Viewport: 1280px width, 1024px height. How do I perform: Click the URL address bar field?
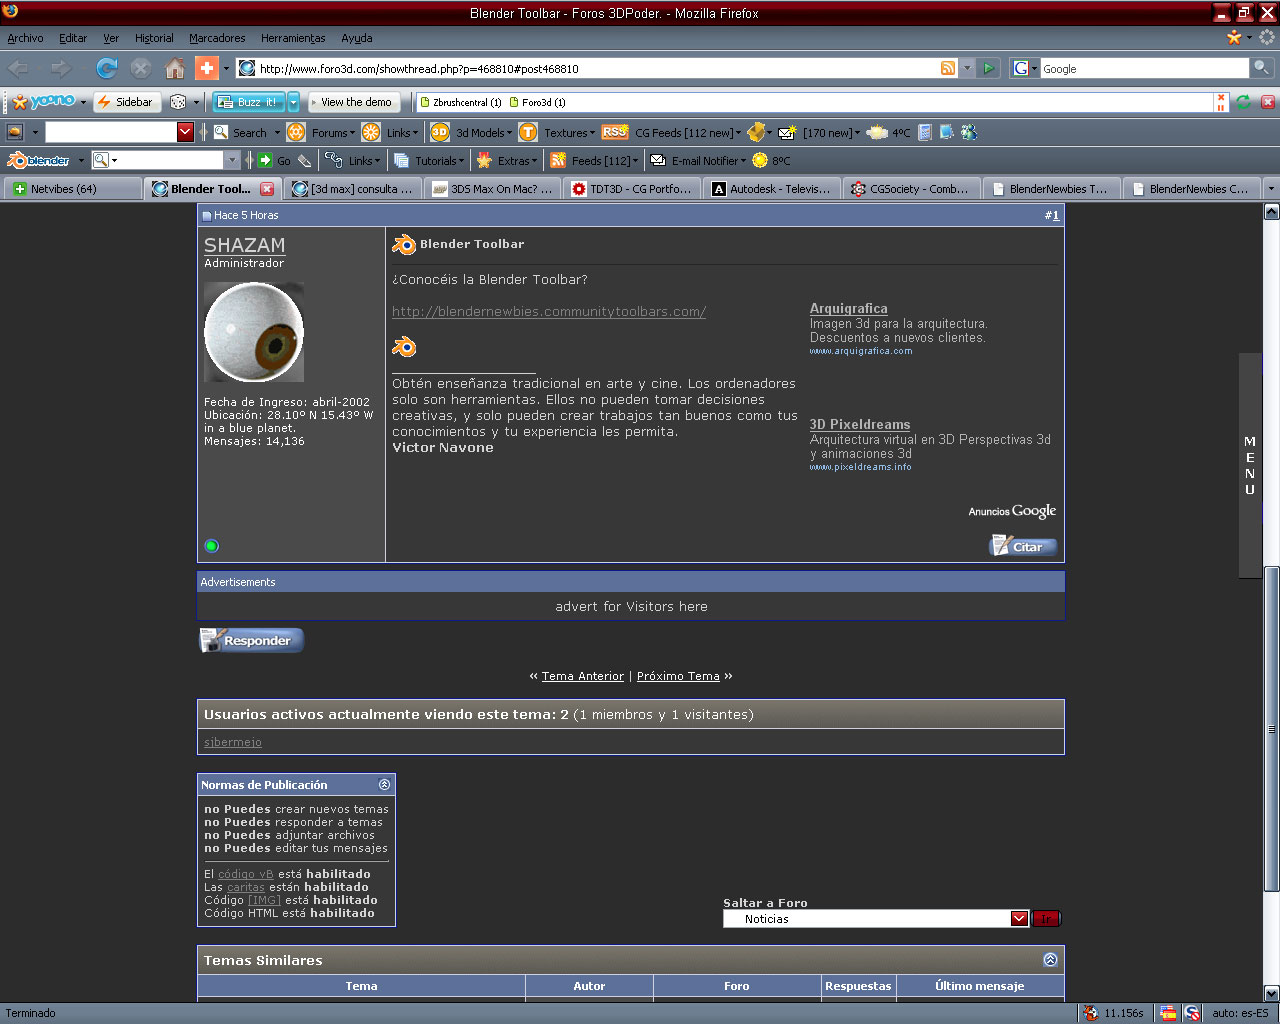pyautogui.click(x=597, y=68)
